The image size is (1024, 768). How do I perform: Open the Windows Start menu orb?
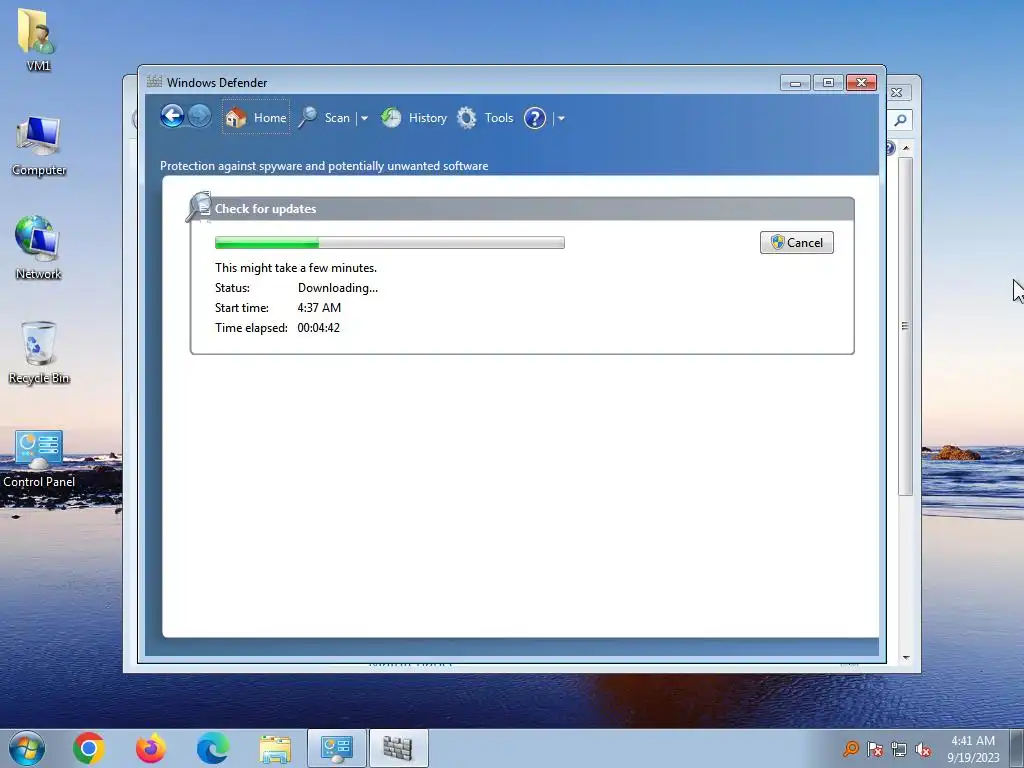pos(27,748)
